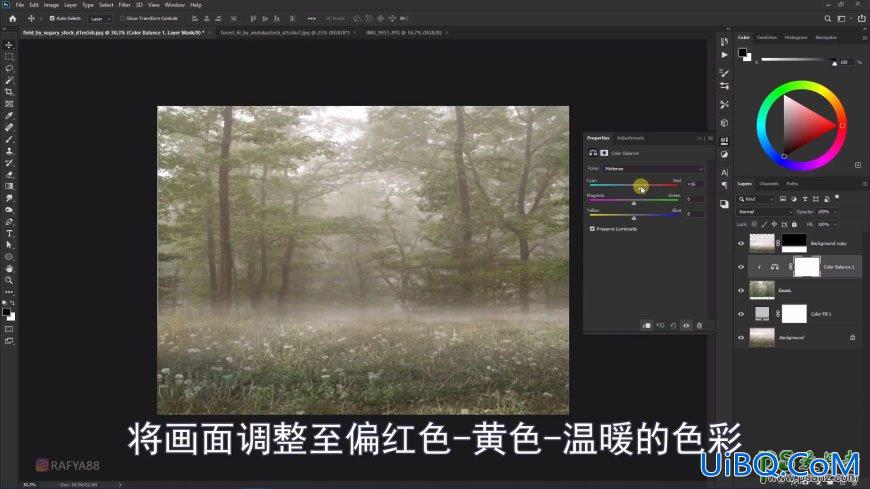Select the Horizontal Type tool

(9, 233)
